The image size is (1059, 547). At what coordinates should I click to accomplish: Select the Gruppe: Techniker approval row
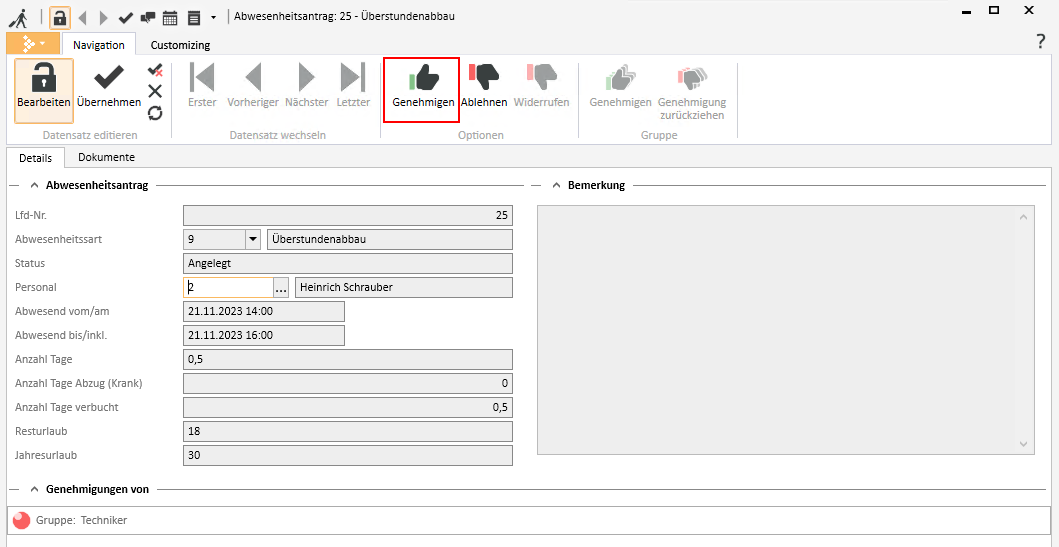click(x=529, y=520)
